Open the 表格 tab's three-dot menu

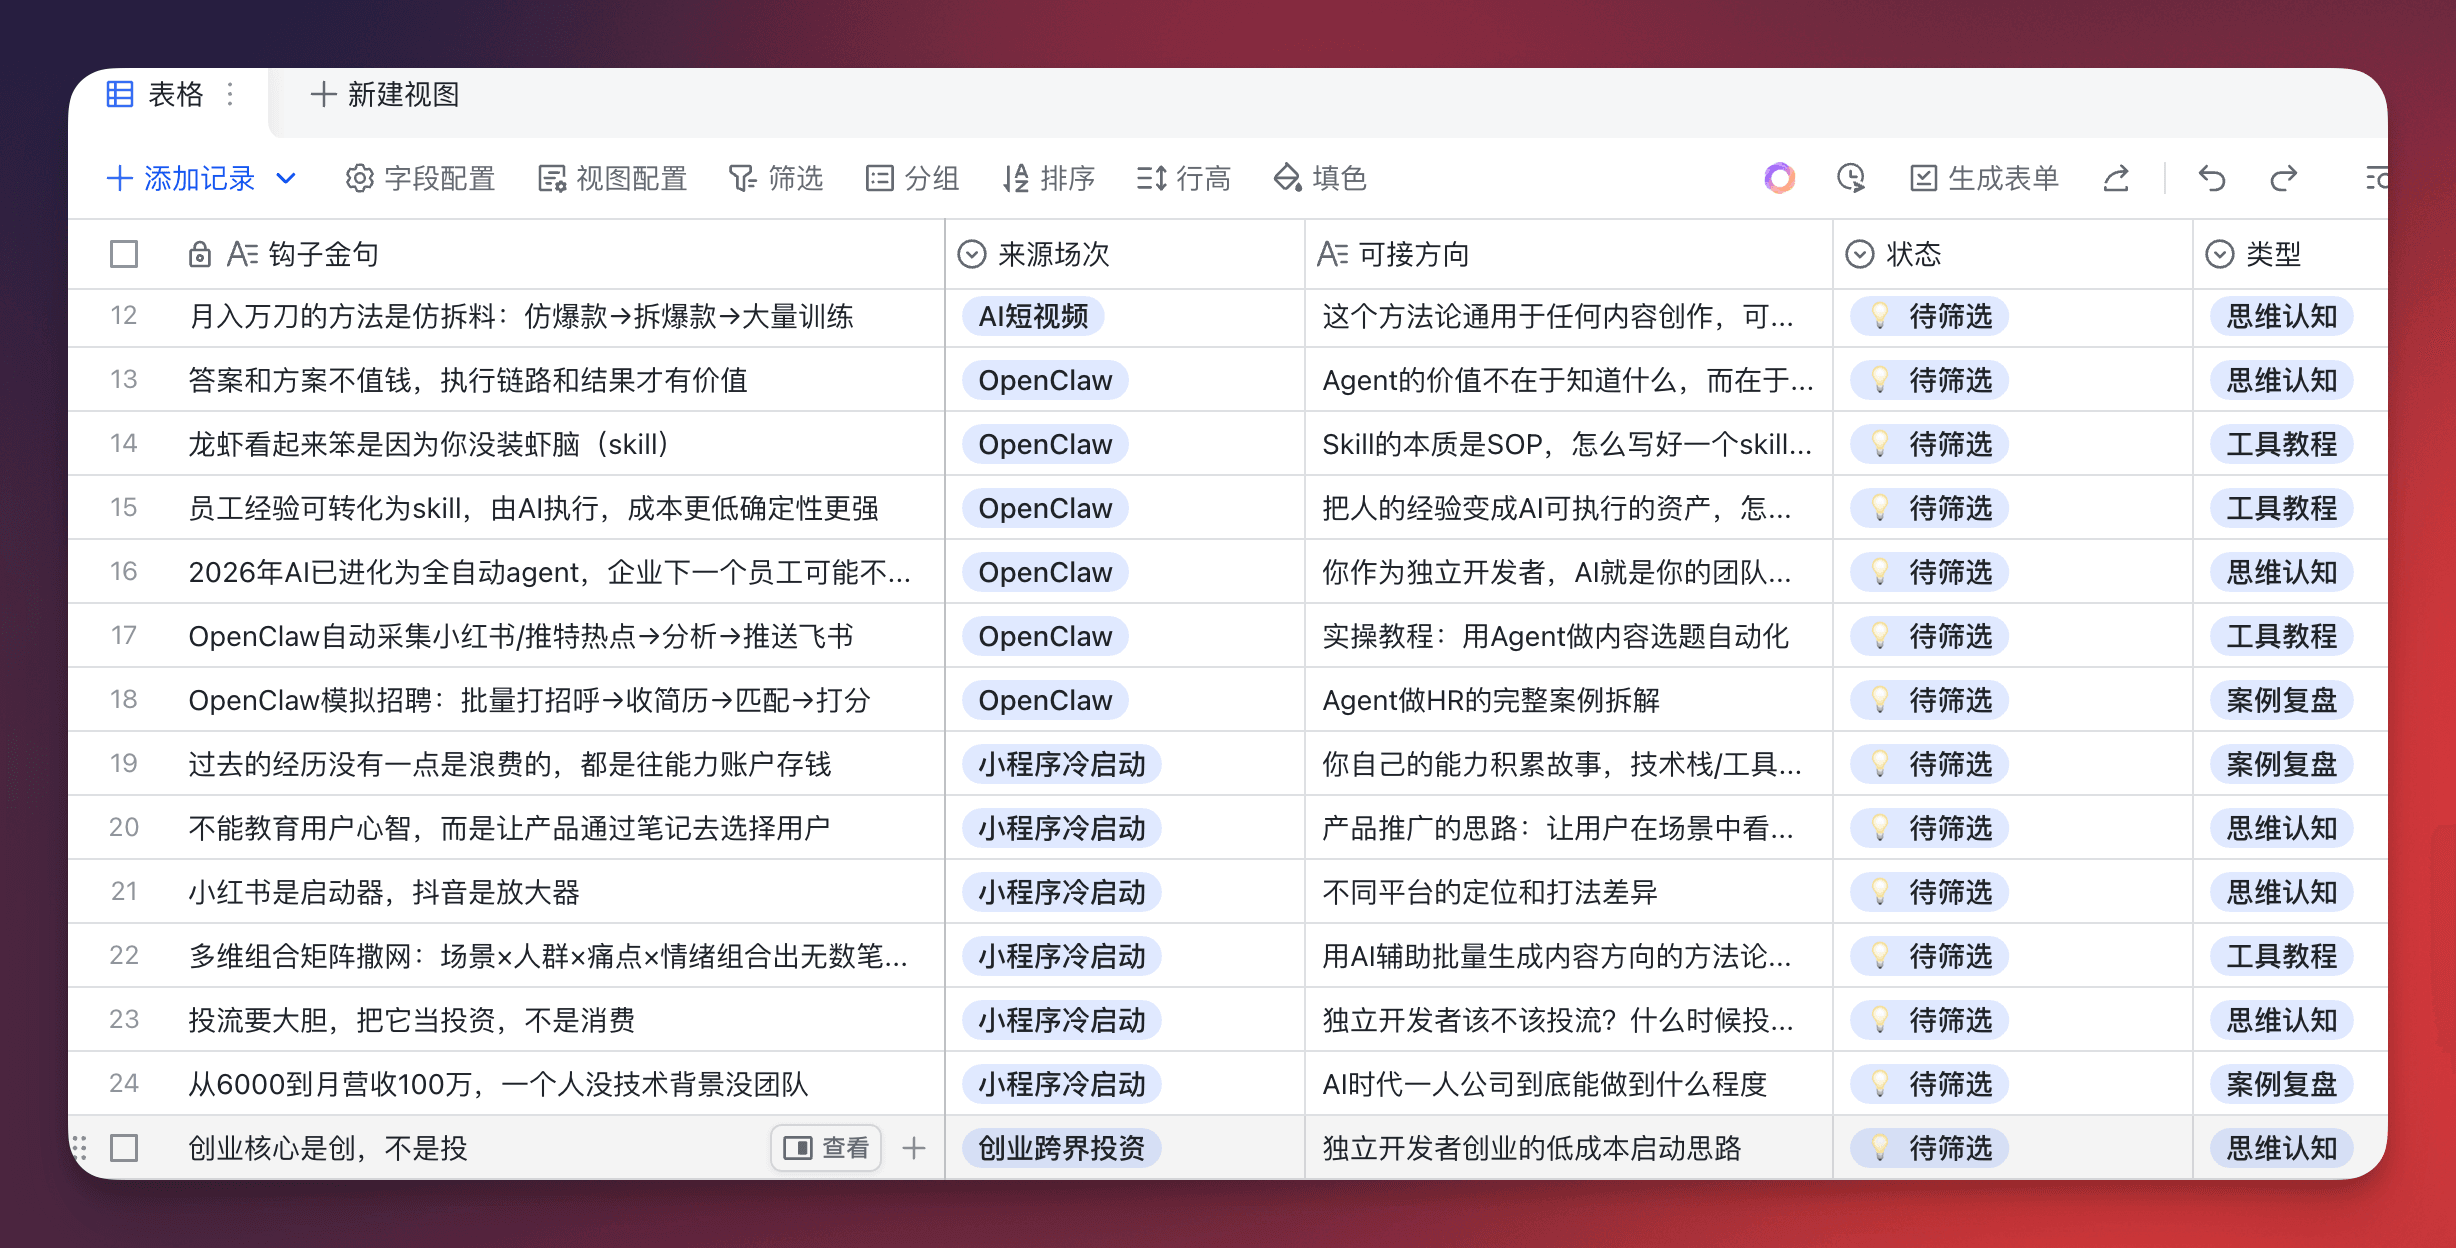click(230, 94)
